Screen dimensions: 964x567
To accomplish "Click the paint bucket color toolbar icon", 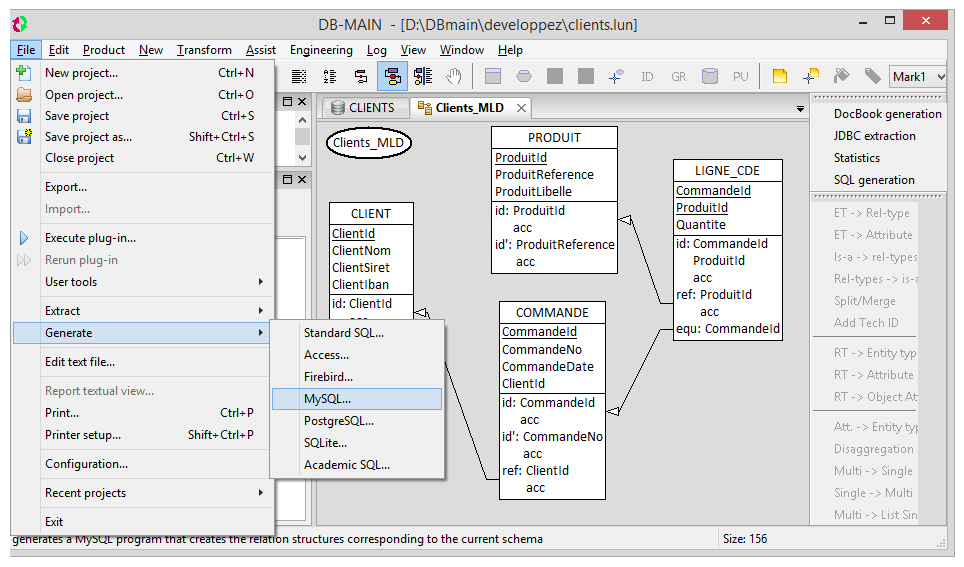I will [841, 76].
